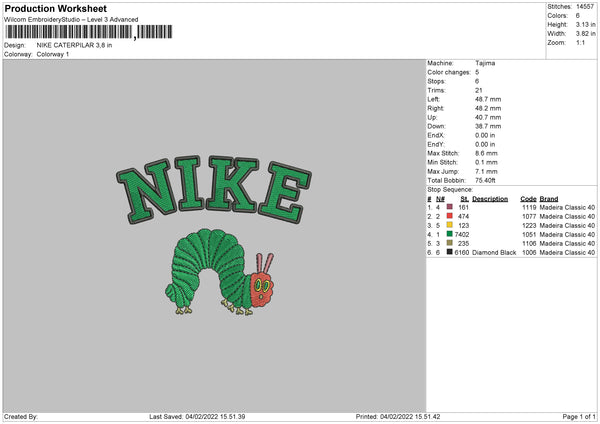
Task: Click the Colorway 1 value
Action: point(53,54)
